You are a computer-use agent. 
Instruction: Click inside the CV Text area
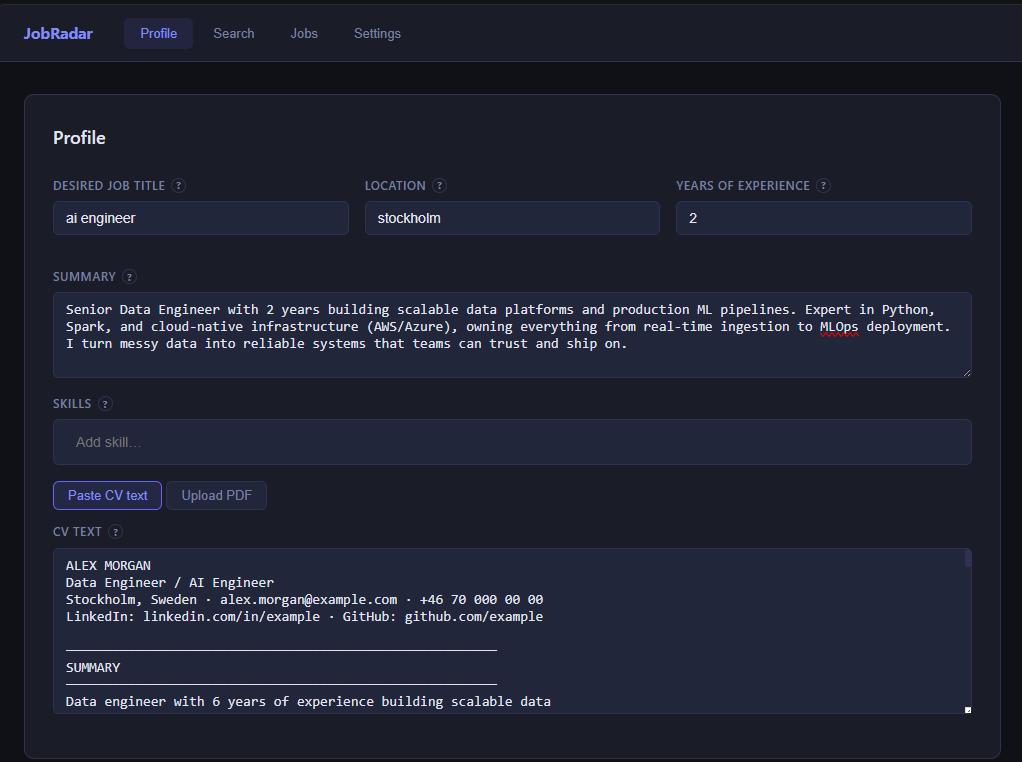click(512, 631)
